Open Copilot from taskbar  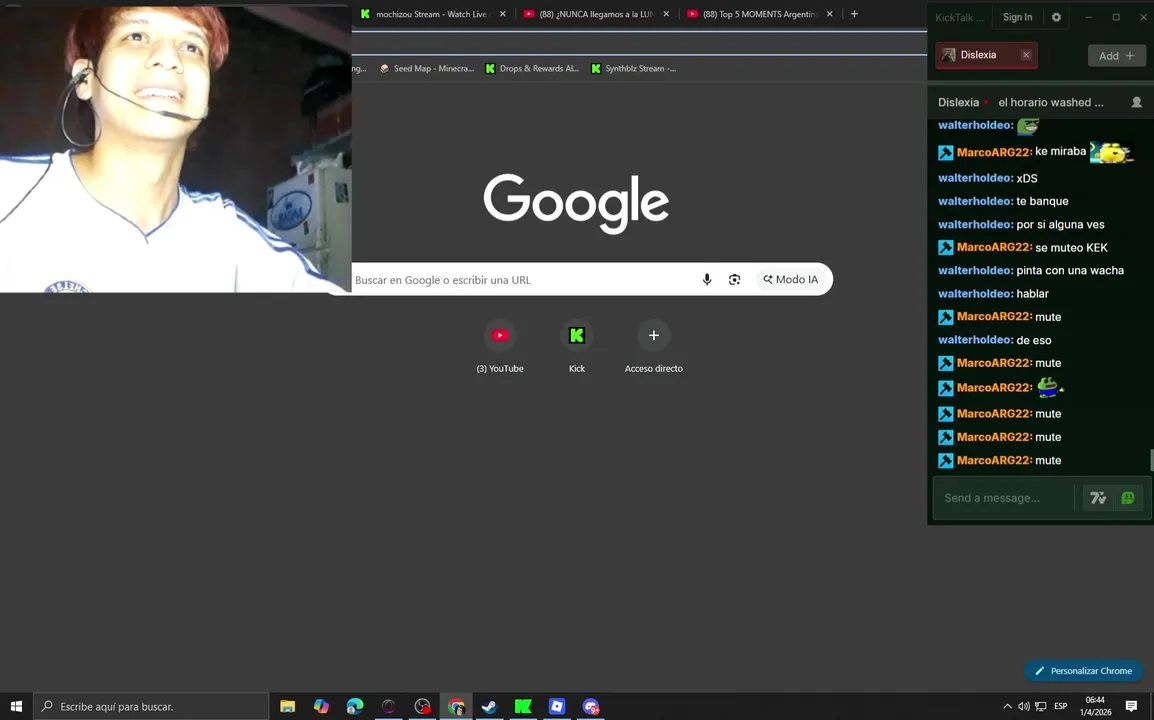(x=322, y=707)
